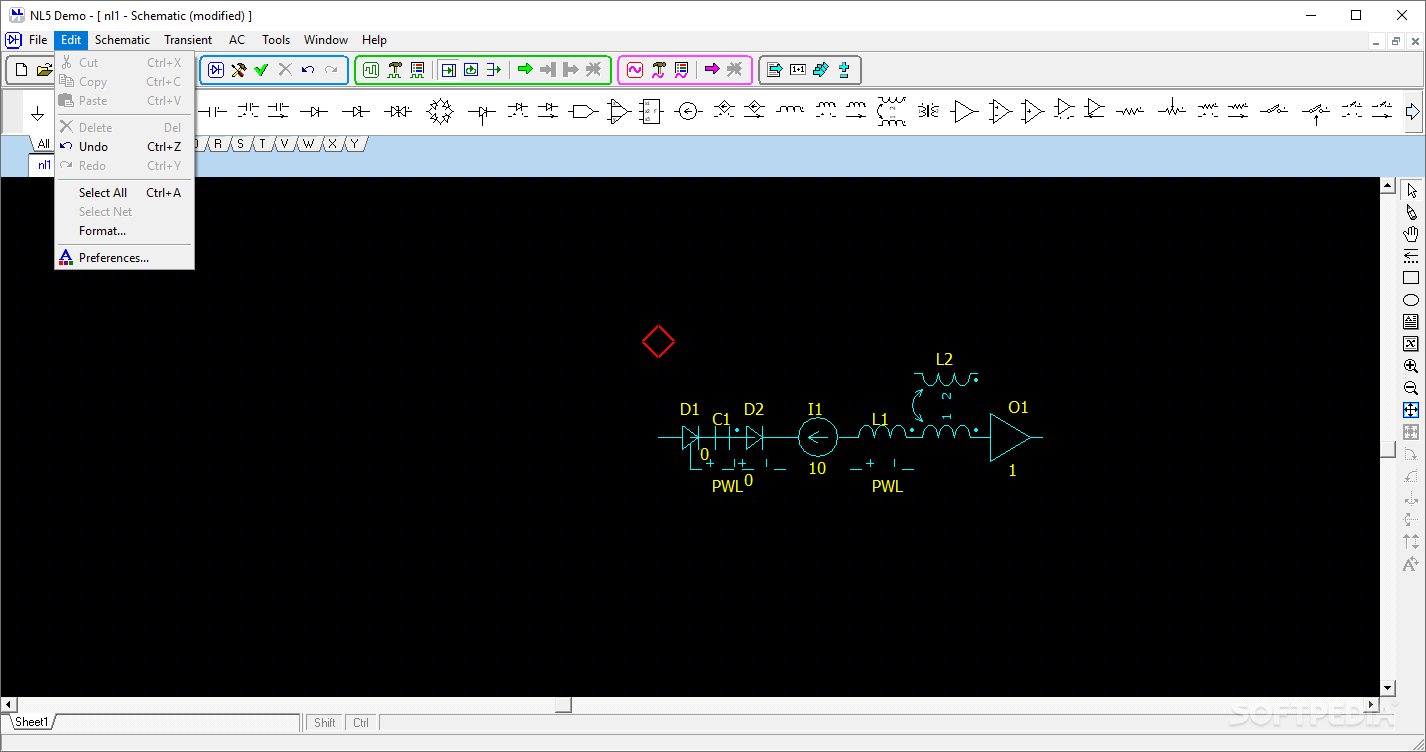Click the vertical scrollbar down arrow

1387,688
